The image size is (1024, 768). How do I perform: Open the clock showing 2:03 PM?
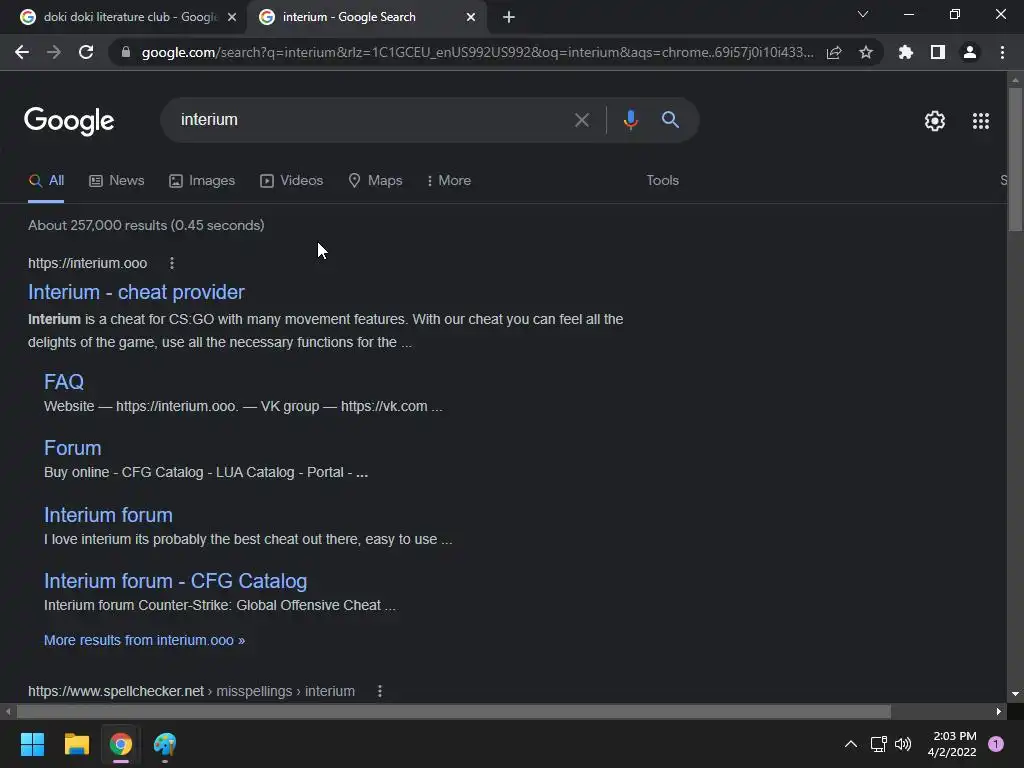point(952,744)
